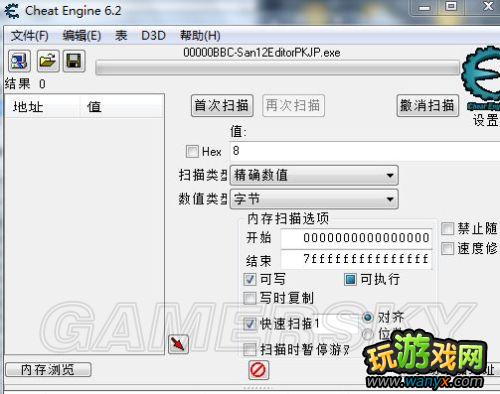Open the 文件(F) menu

point(29,36)
